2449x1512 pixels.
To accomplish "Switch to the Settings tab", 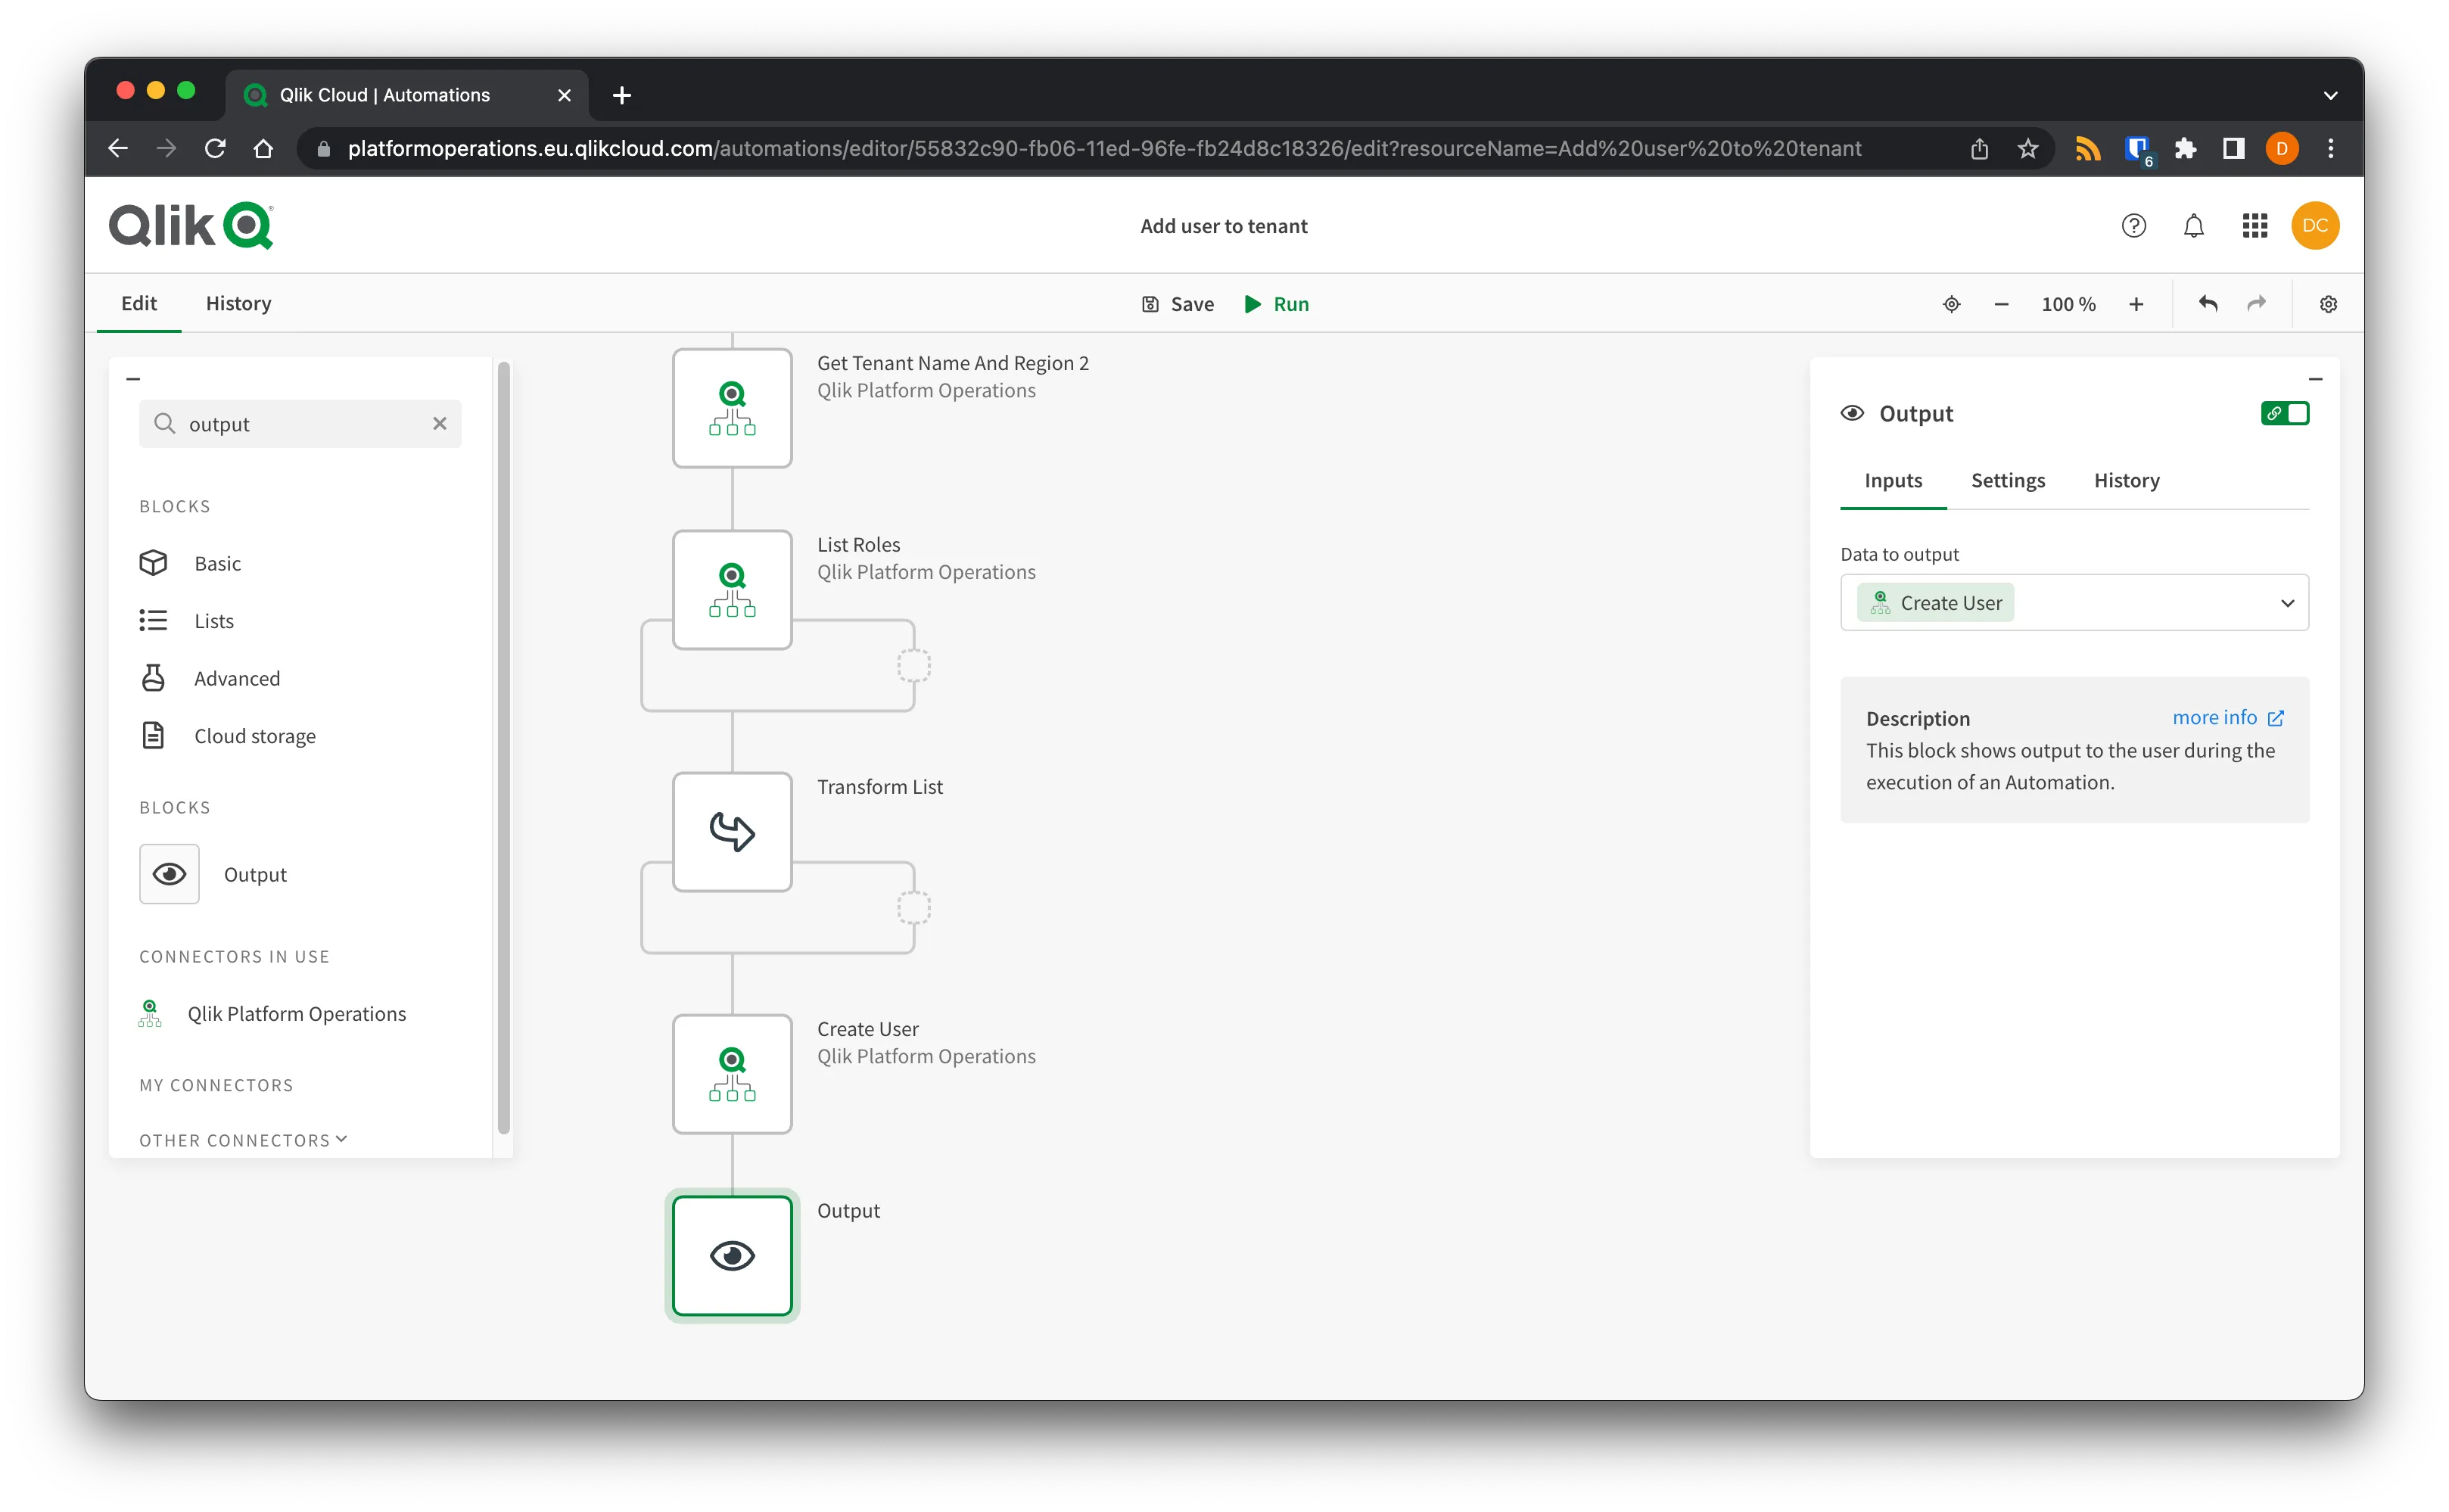I will click(2009, 480).
